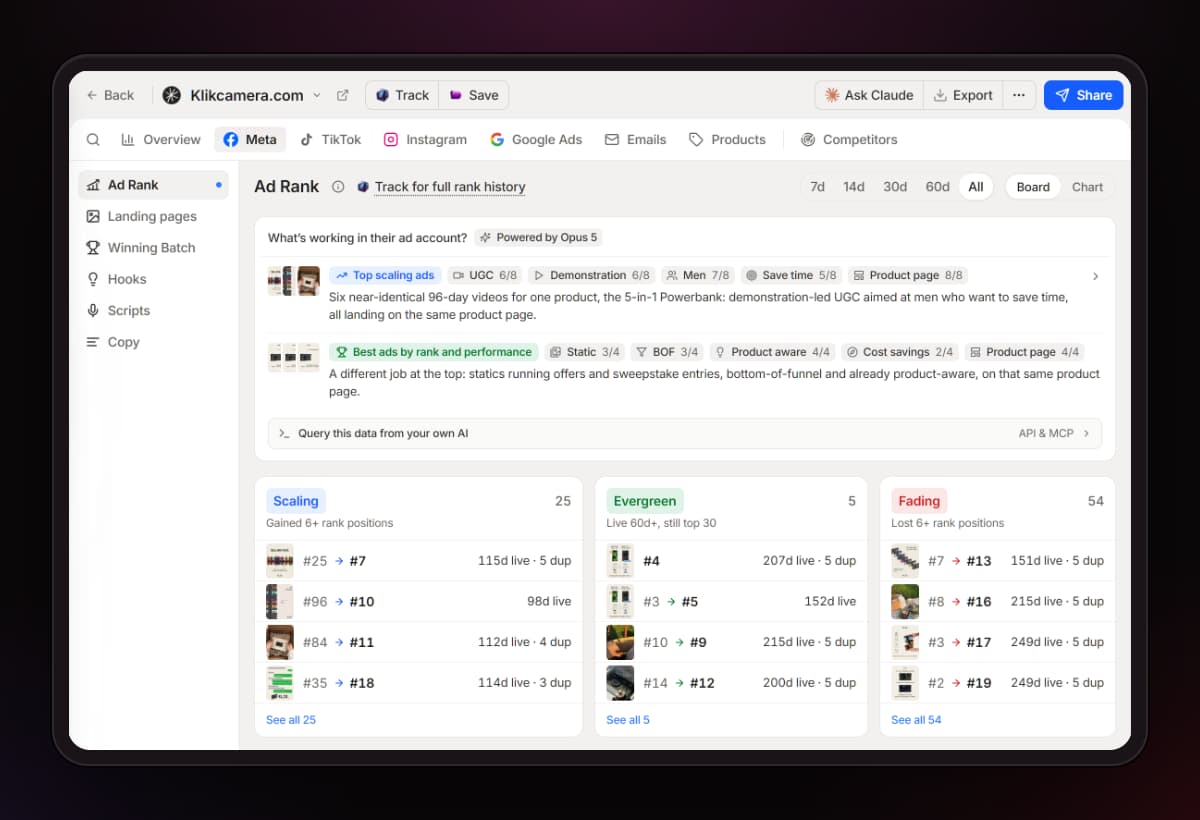Open Klikcamera.com site via external link icon
This screenshot has height=820, width=1200.
pos(343,95)
